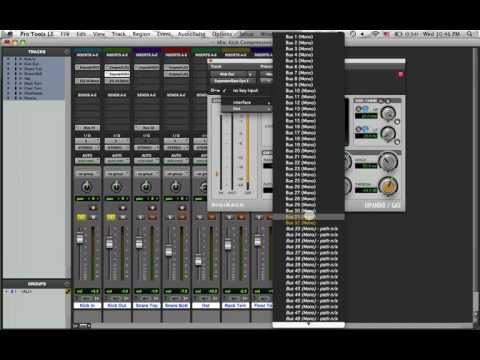Image resolution: width=480 pixels, height=360 pixels.
Task: Click the top side-chain filter knob in plug-in
Action: [x=388, y=114]
